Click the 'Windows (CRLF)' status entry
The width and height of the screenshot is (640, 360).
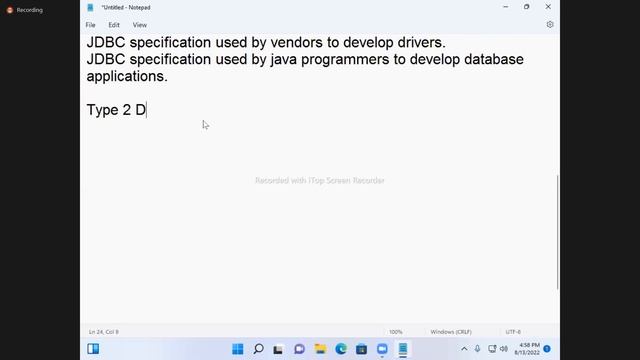[451, 332]
